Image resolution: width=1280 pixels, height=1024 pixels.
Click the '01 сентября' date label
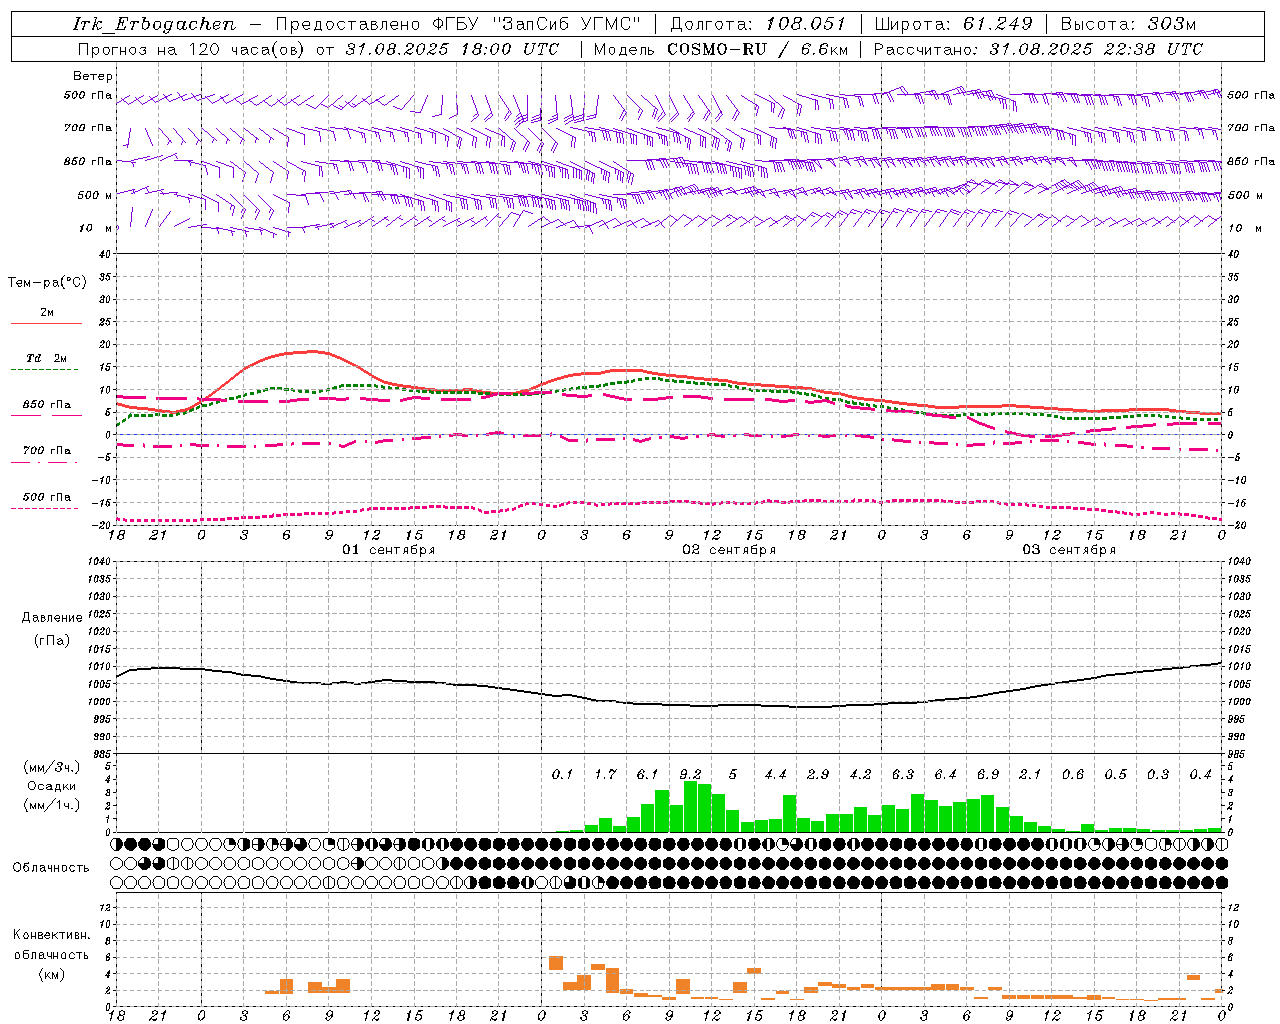point(389,550)
